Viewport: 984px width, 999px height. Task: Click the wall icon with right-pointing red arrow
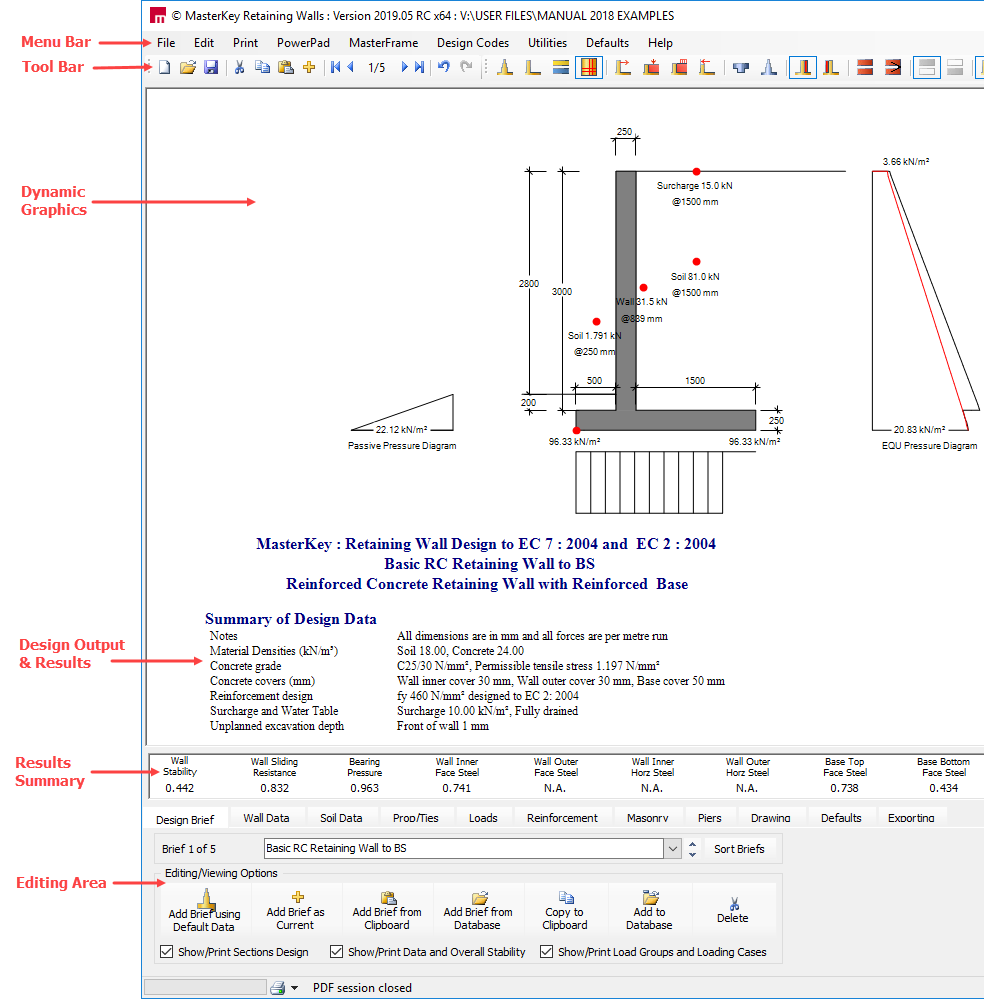(623, 67)
